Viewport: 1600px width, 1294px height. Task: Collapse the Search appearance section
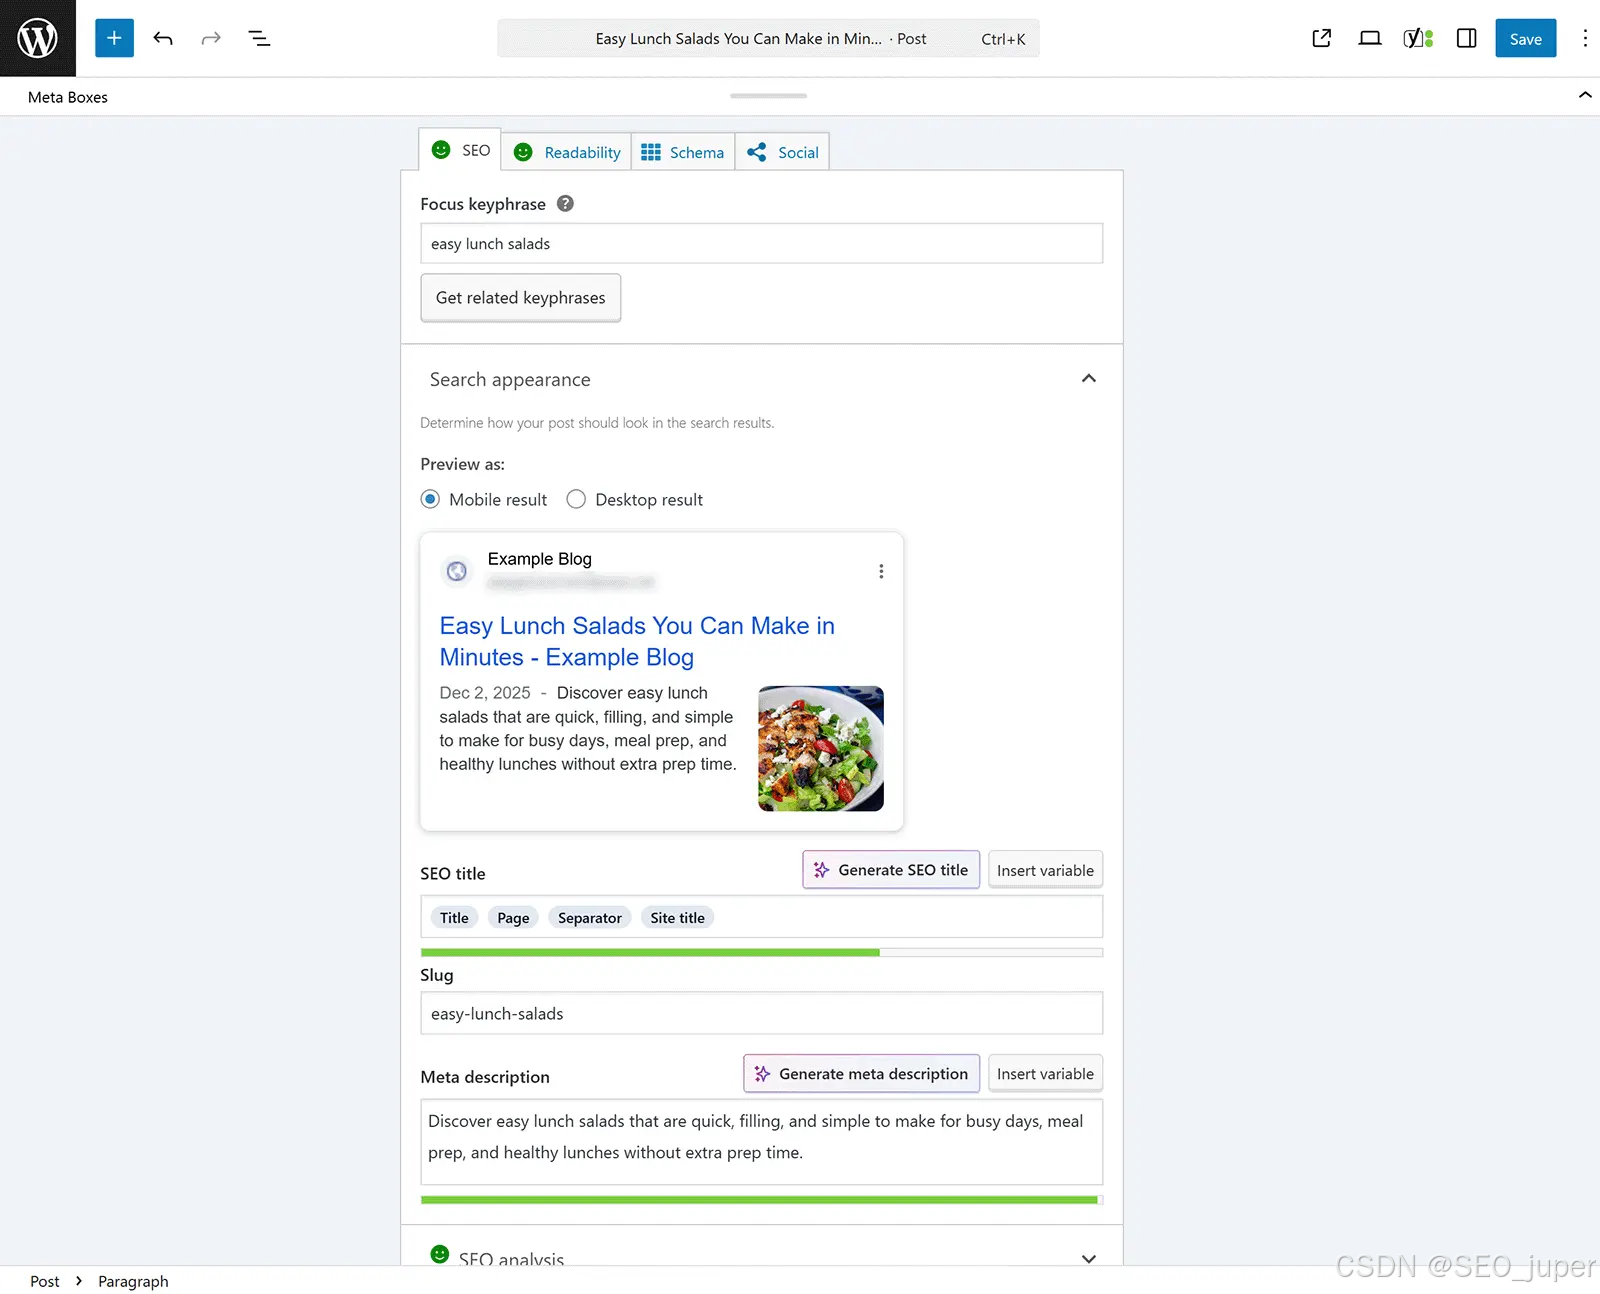click(1089, 378)
